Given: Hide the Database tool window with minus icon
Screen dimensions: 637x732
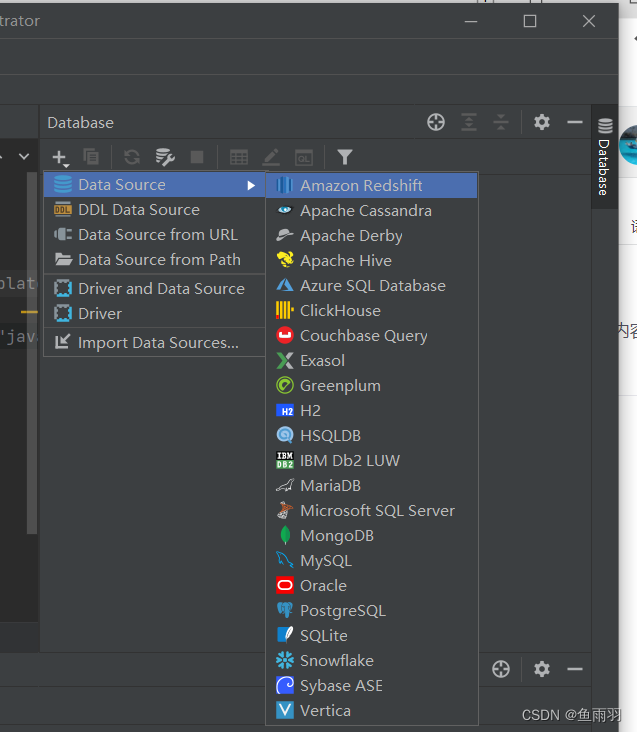Looking at the screenshot, I should pyautogui.click(x=575, y=122).
